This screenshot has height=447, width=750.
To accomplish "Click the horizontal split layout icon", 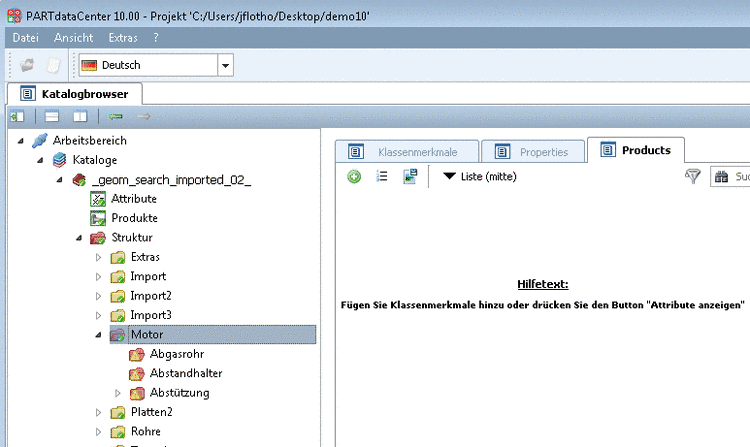I will [52, 116].
